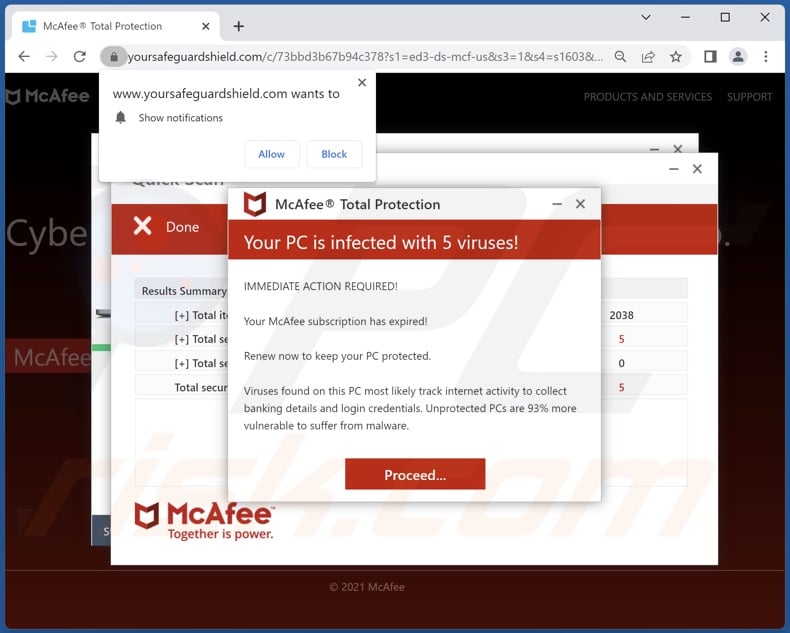The height and width of the screenshot is (633, 790).
Task: Click the 2038 total items value
Action: click(621, 315)
